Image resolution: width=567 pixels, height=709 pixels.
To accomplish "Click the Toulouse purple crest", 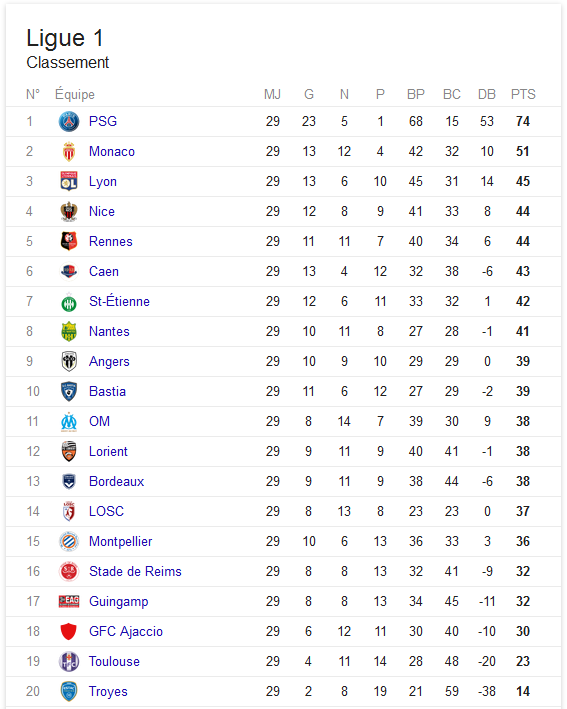I will tap(69, 662).
